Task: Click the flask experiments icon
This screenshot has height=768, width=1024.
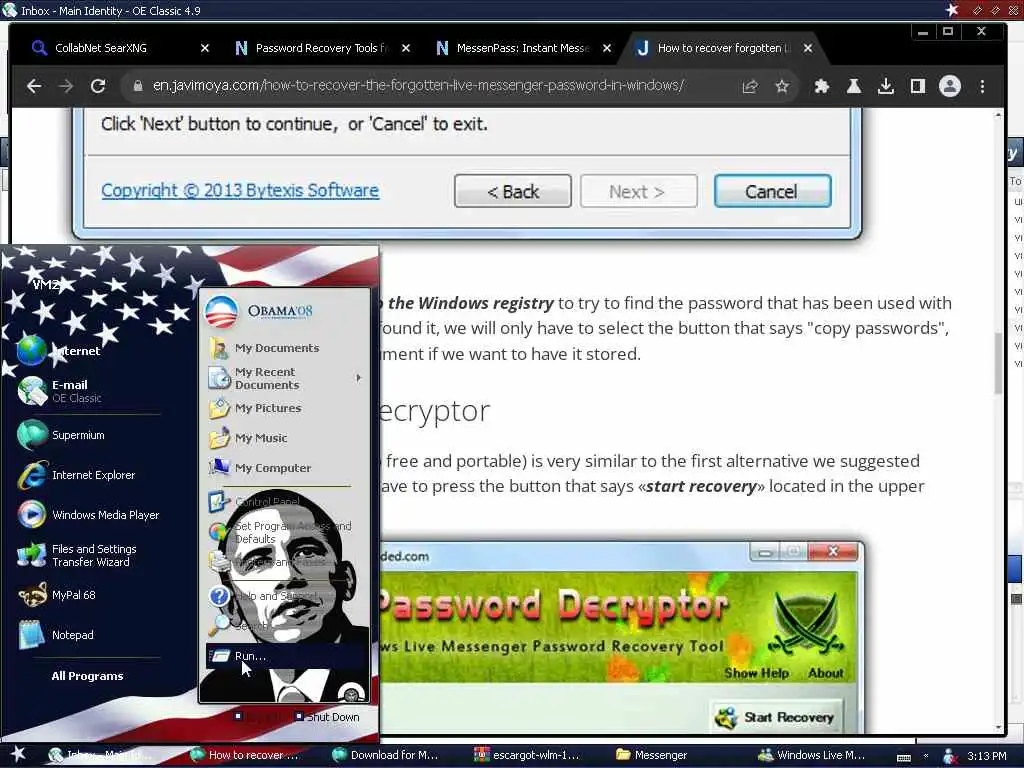Action: (854, 86)
